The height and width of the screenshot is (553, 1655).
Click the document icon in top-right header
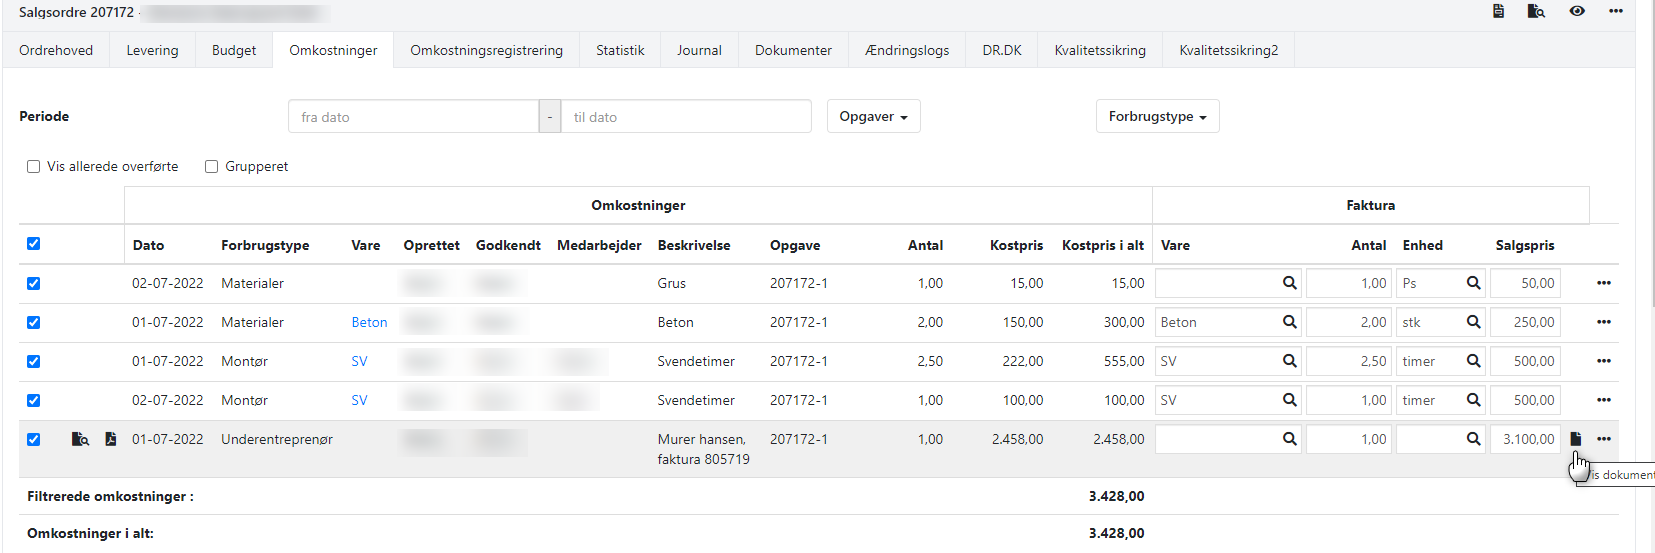coord(1498,11)
